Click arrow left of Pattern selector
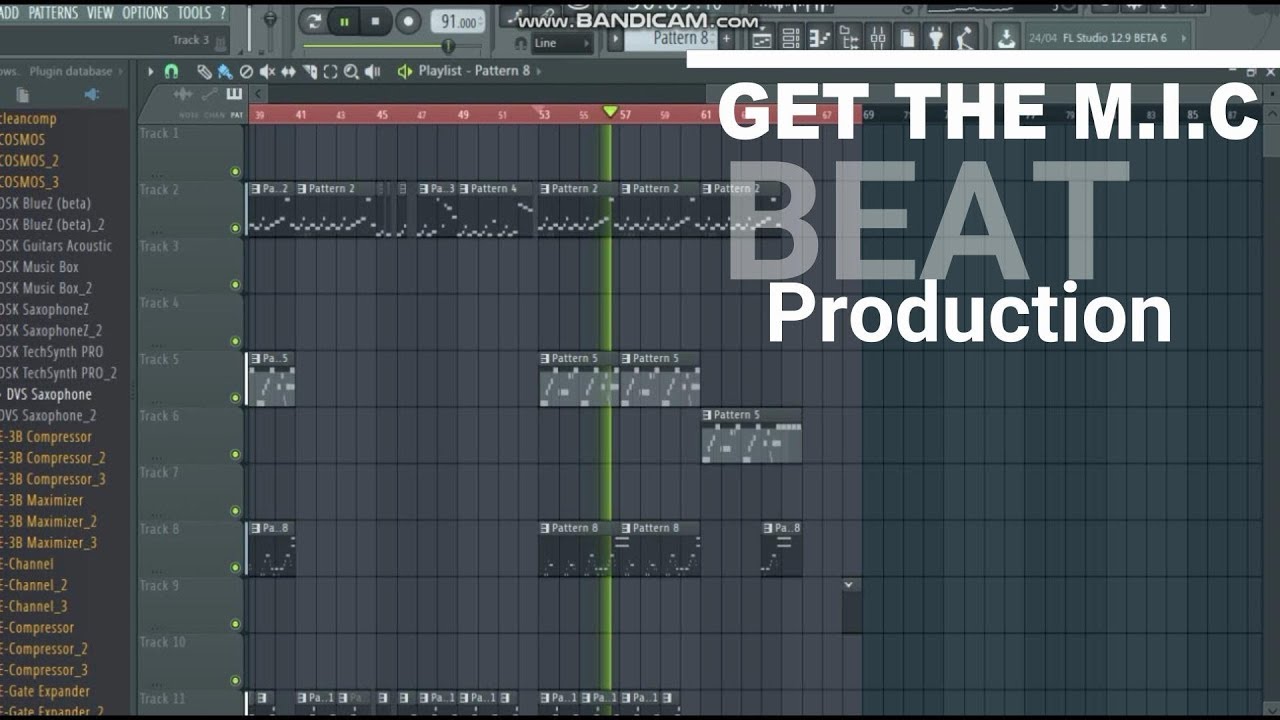Image resolution: width=1280 pixels, height=720 pixels. 614,38
